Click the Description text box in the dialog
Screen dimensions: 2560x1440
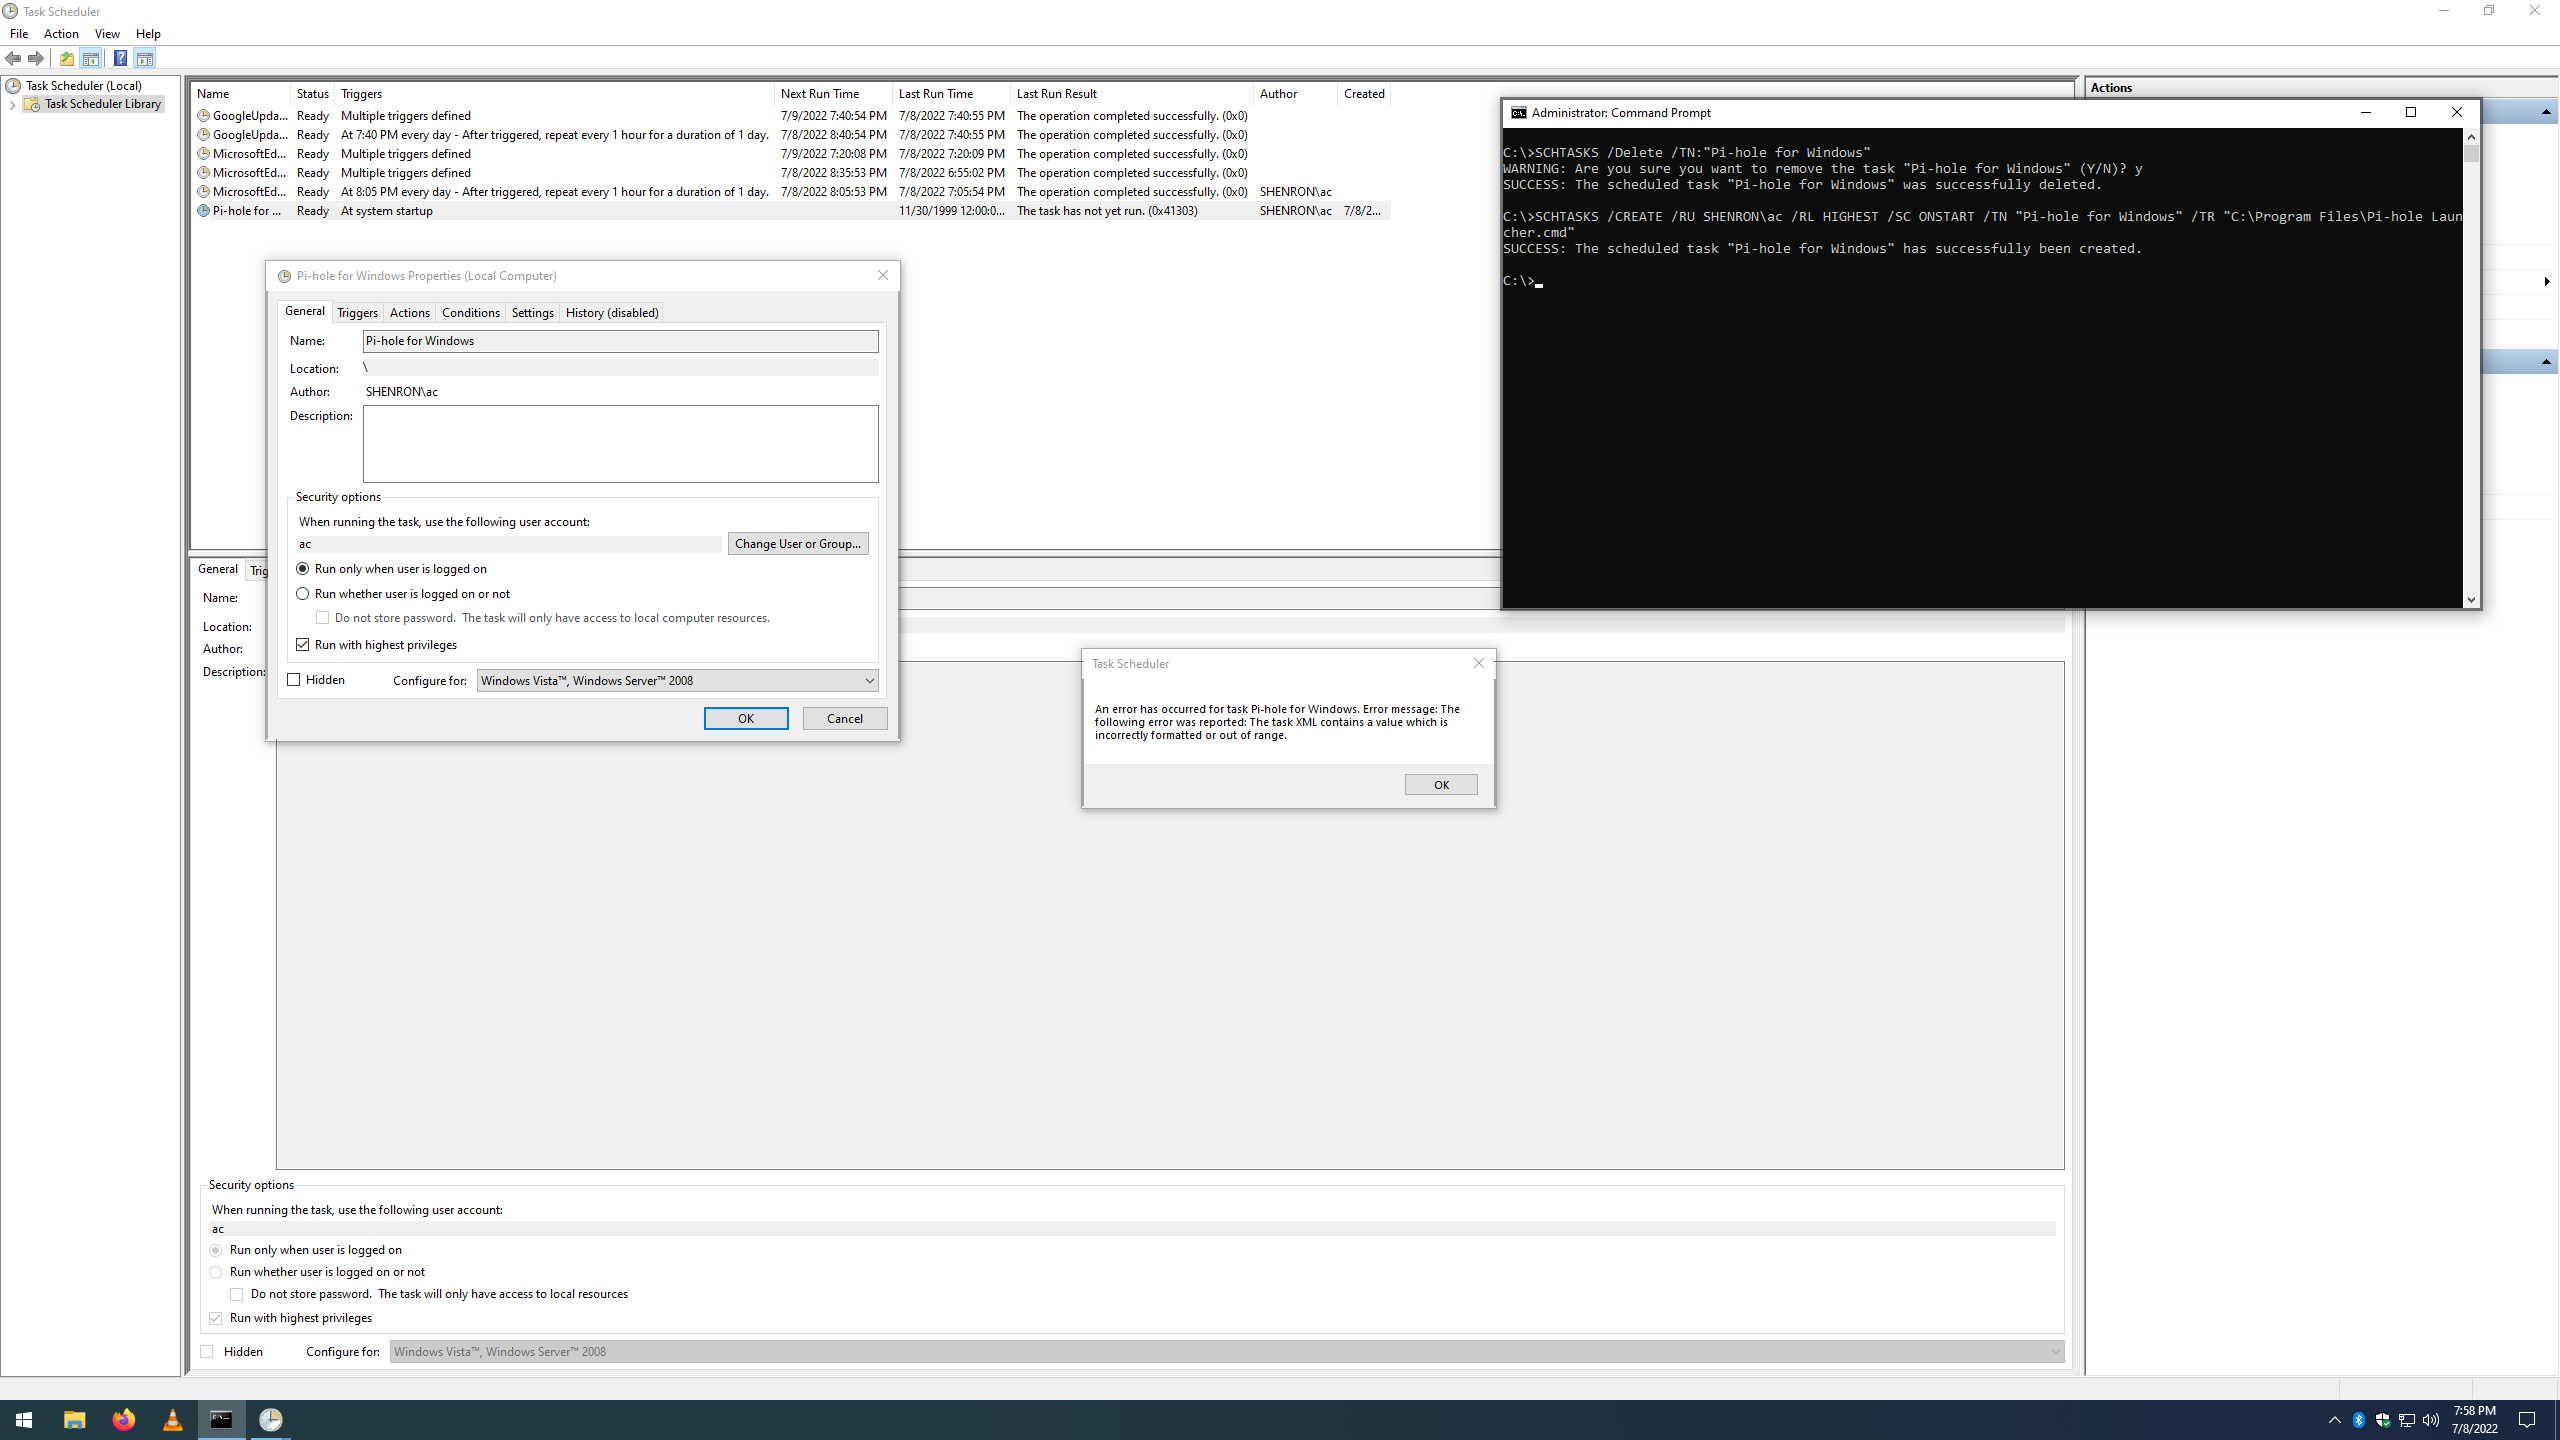(619, 443)
